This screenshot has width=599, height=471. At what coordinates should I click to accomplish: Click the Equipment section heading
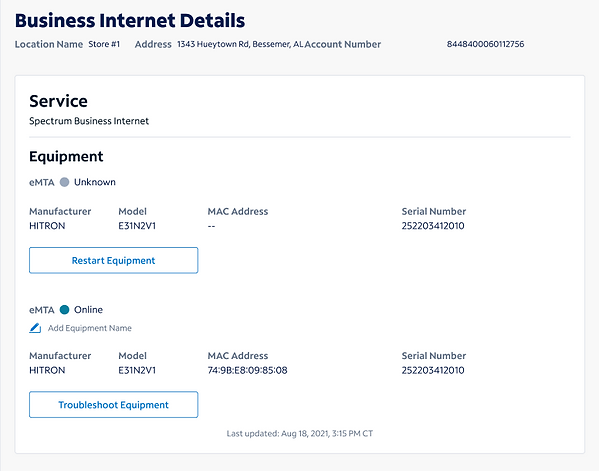pos(66,157)
